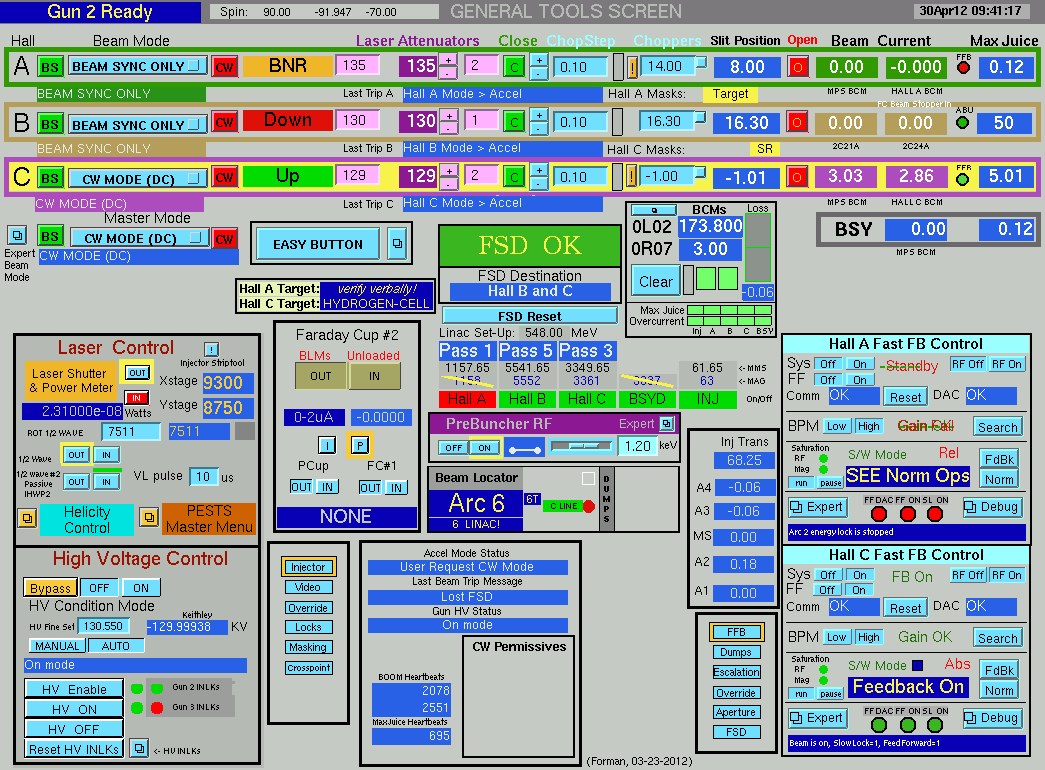Click the Master Mode red CW button

tap(225, 239)
